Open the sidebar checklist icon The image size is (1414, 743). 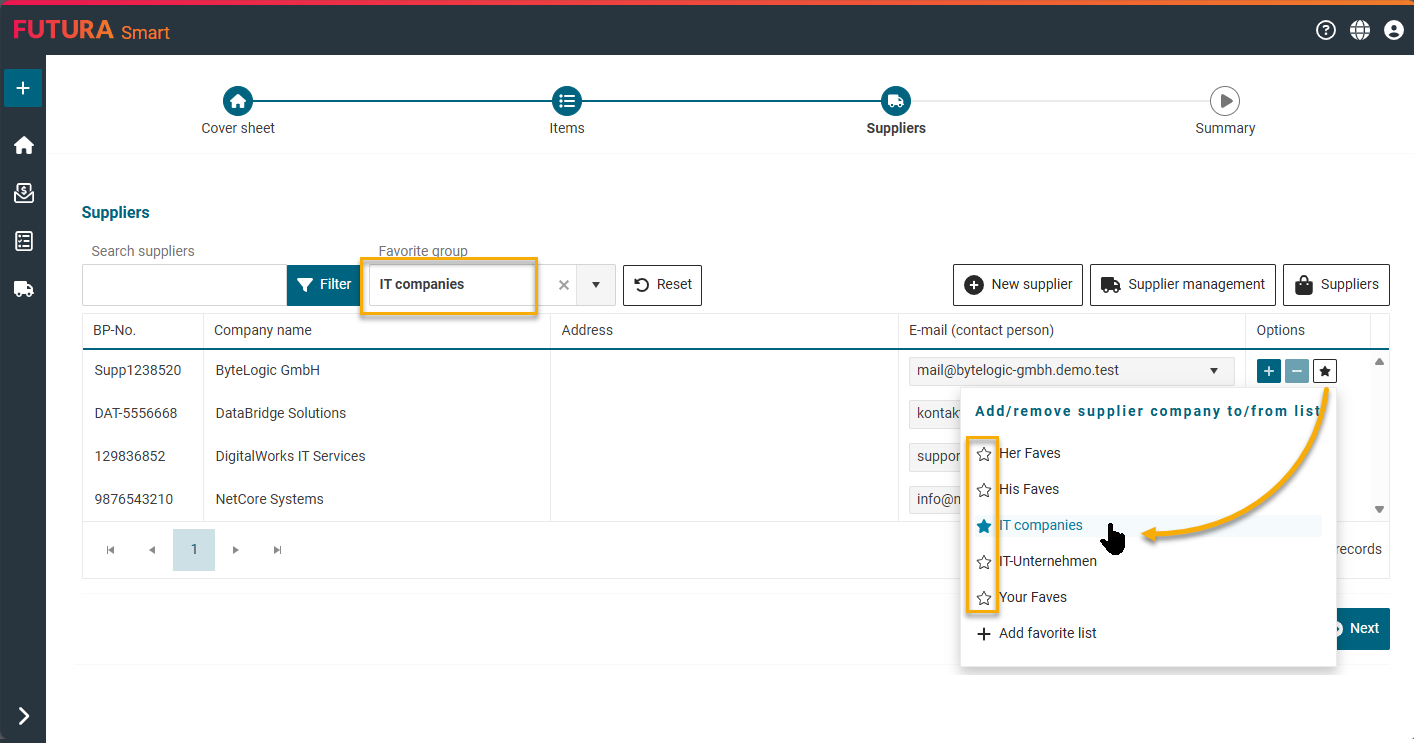(23, 241)
